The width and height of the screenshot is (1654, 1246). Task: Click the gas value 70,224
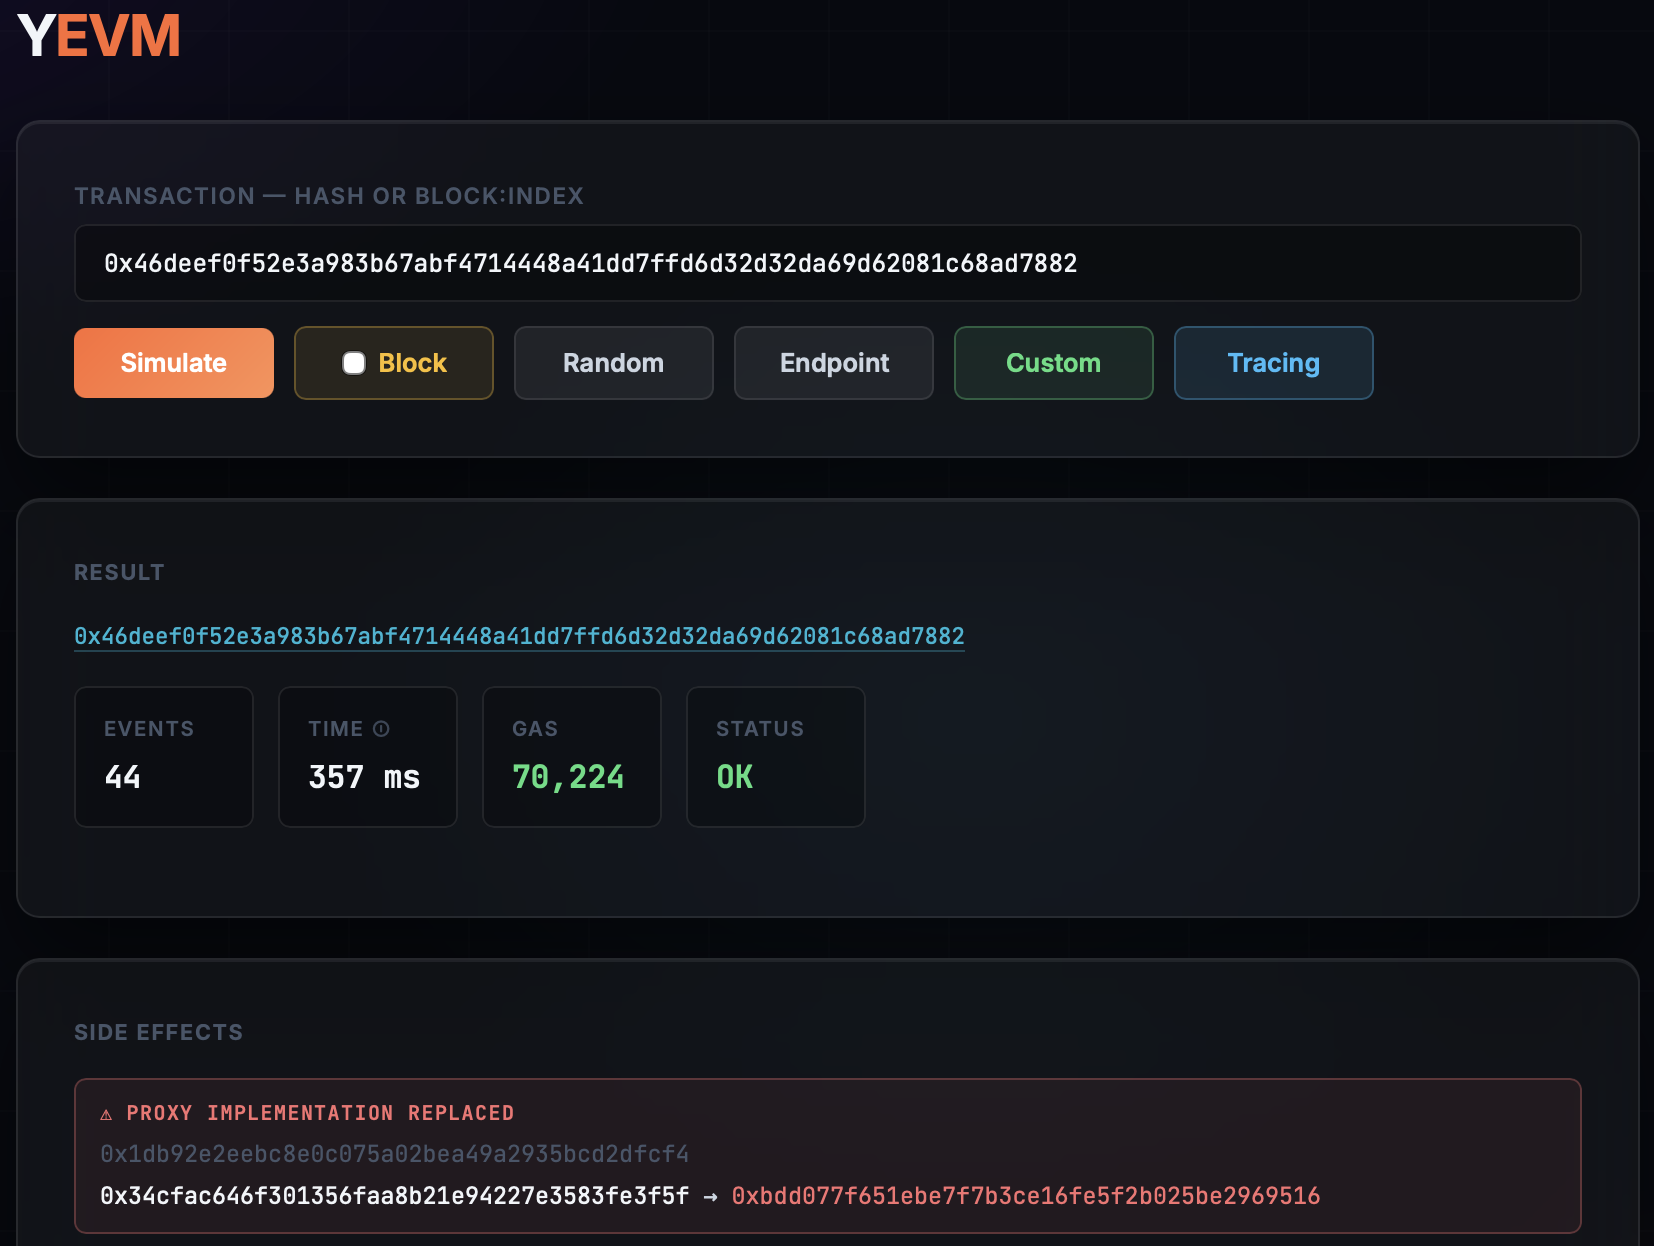coord(568,777)
